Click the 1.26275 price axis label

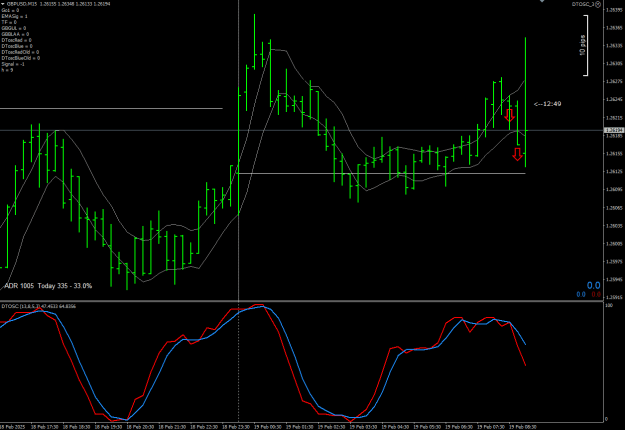[x=614, y=81]
